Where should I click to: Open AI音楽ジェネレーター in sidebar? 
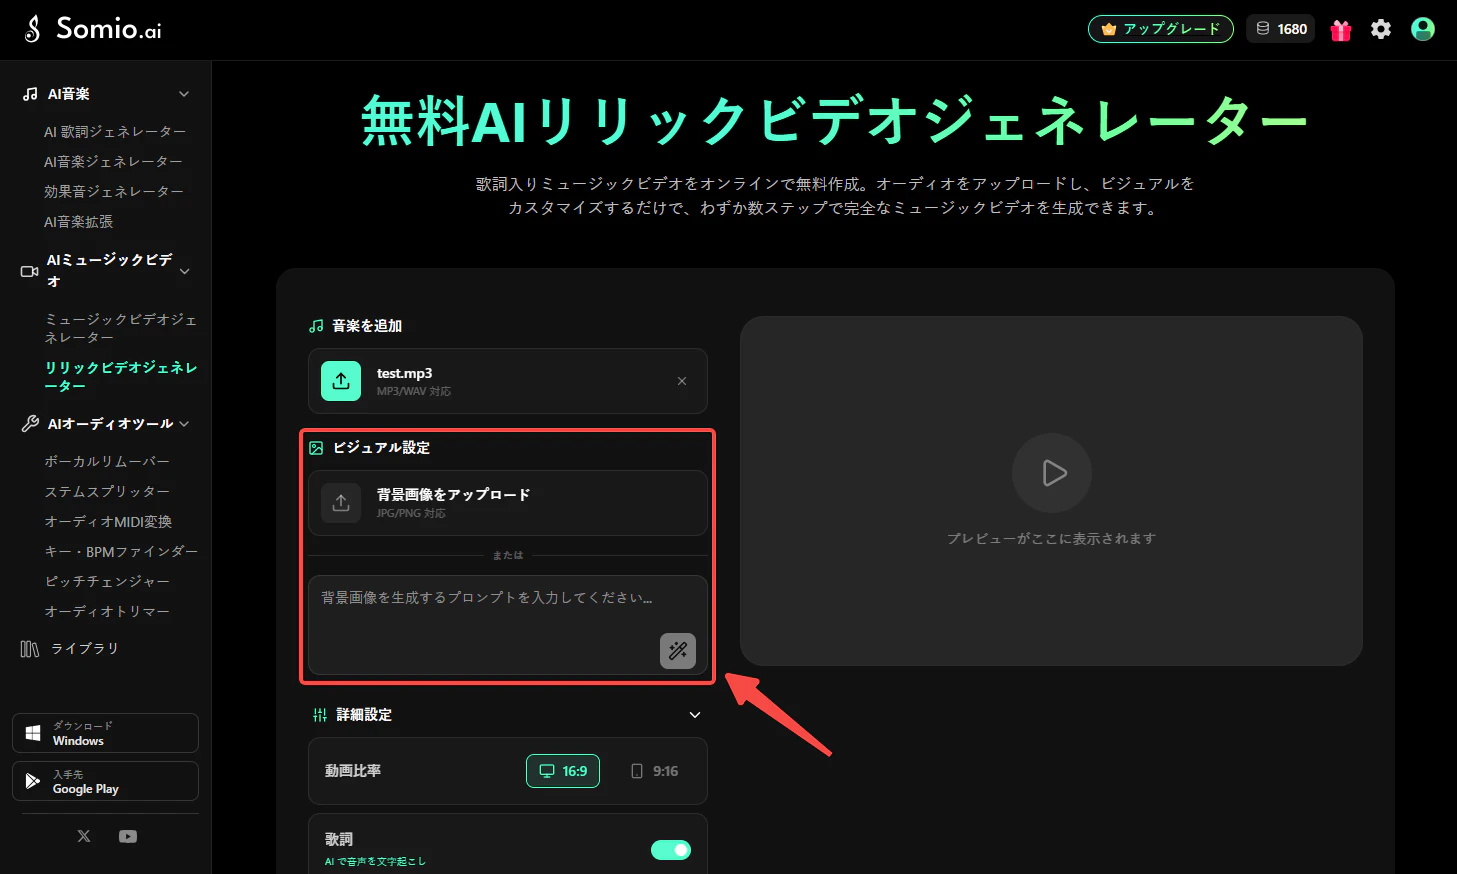point(113,162)
